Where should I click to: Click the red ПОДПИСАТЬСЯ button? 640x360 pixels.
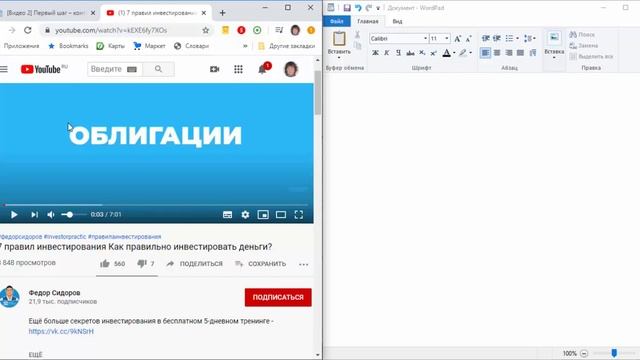(278, 297)
